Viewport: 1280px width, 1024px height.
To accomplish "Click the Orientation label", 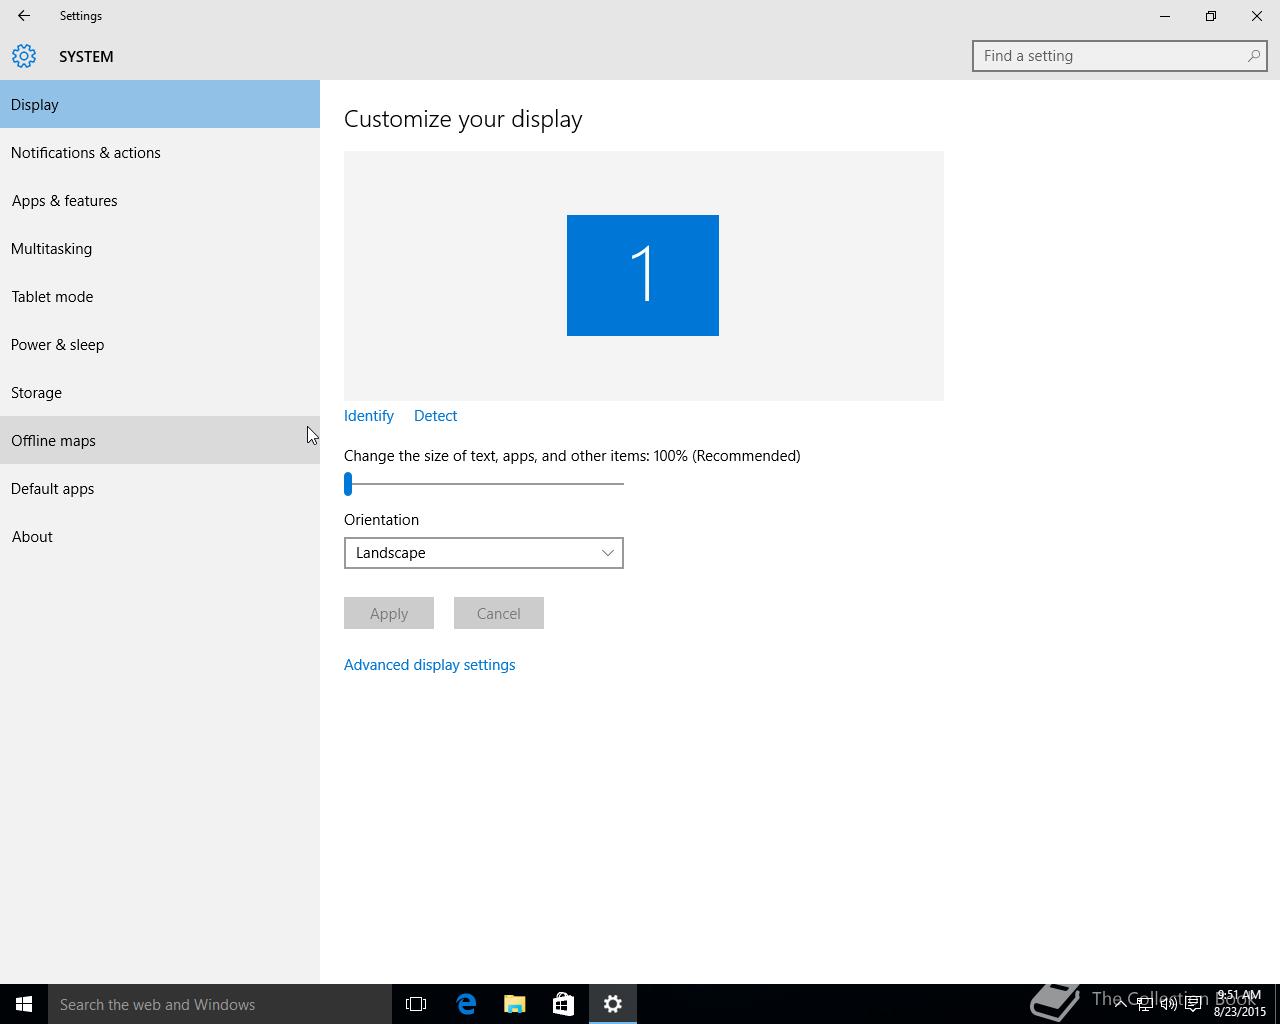I will click(381, 520).
